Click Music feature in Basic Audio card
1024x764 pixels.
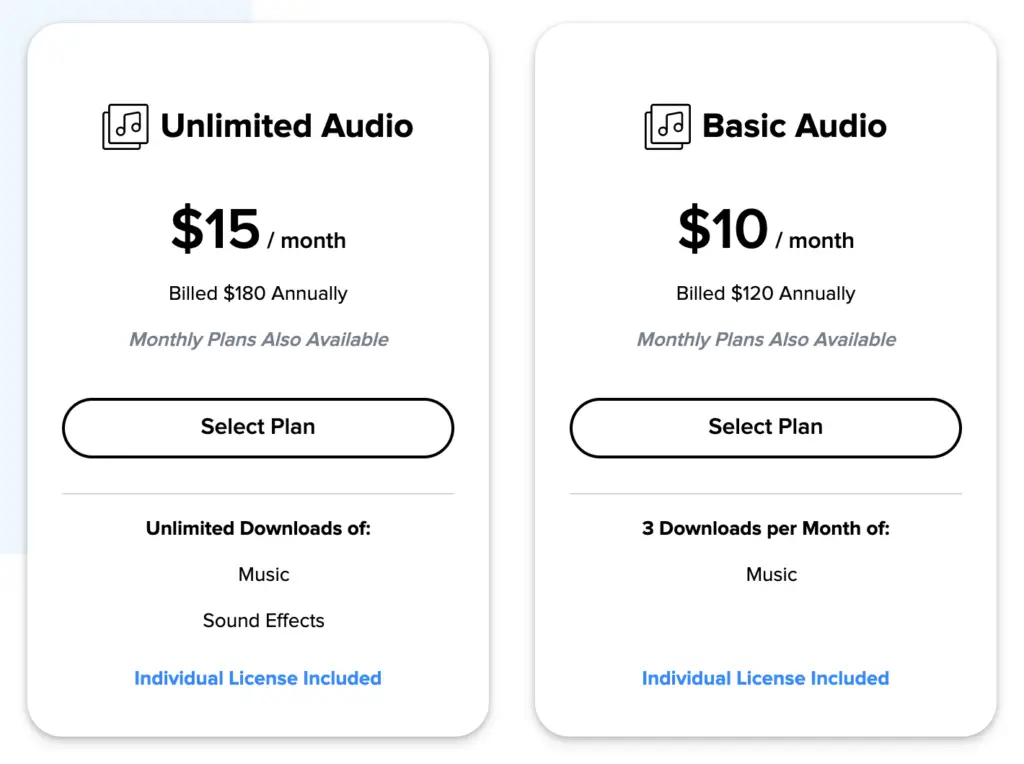[771, 575]
